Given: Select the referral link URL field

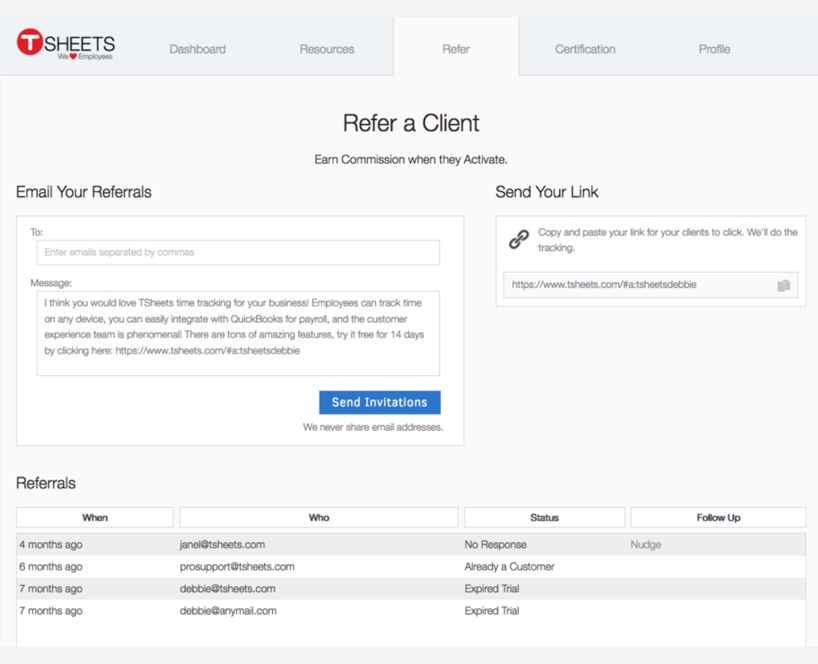Looking at the screenshot, I should [x=650, y=285].
